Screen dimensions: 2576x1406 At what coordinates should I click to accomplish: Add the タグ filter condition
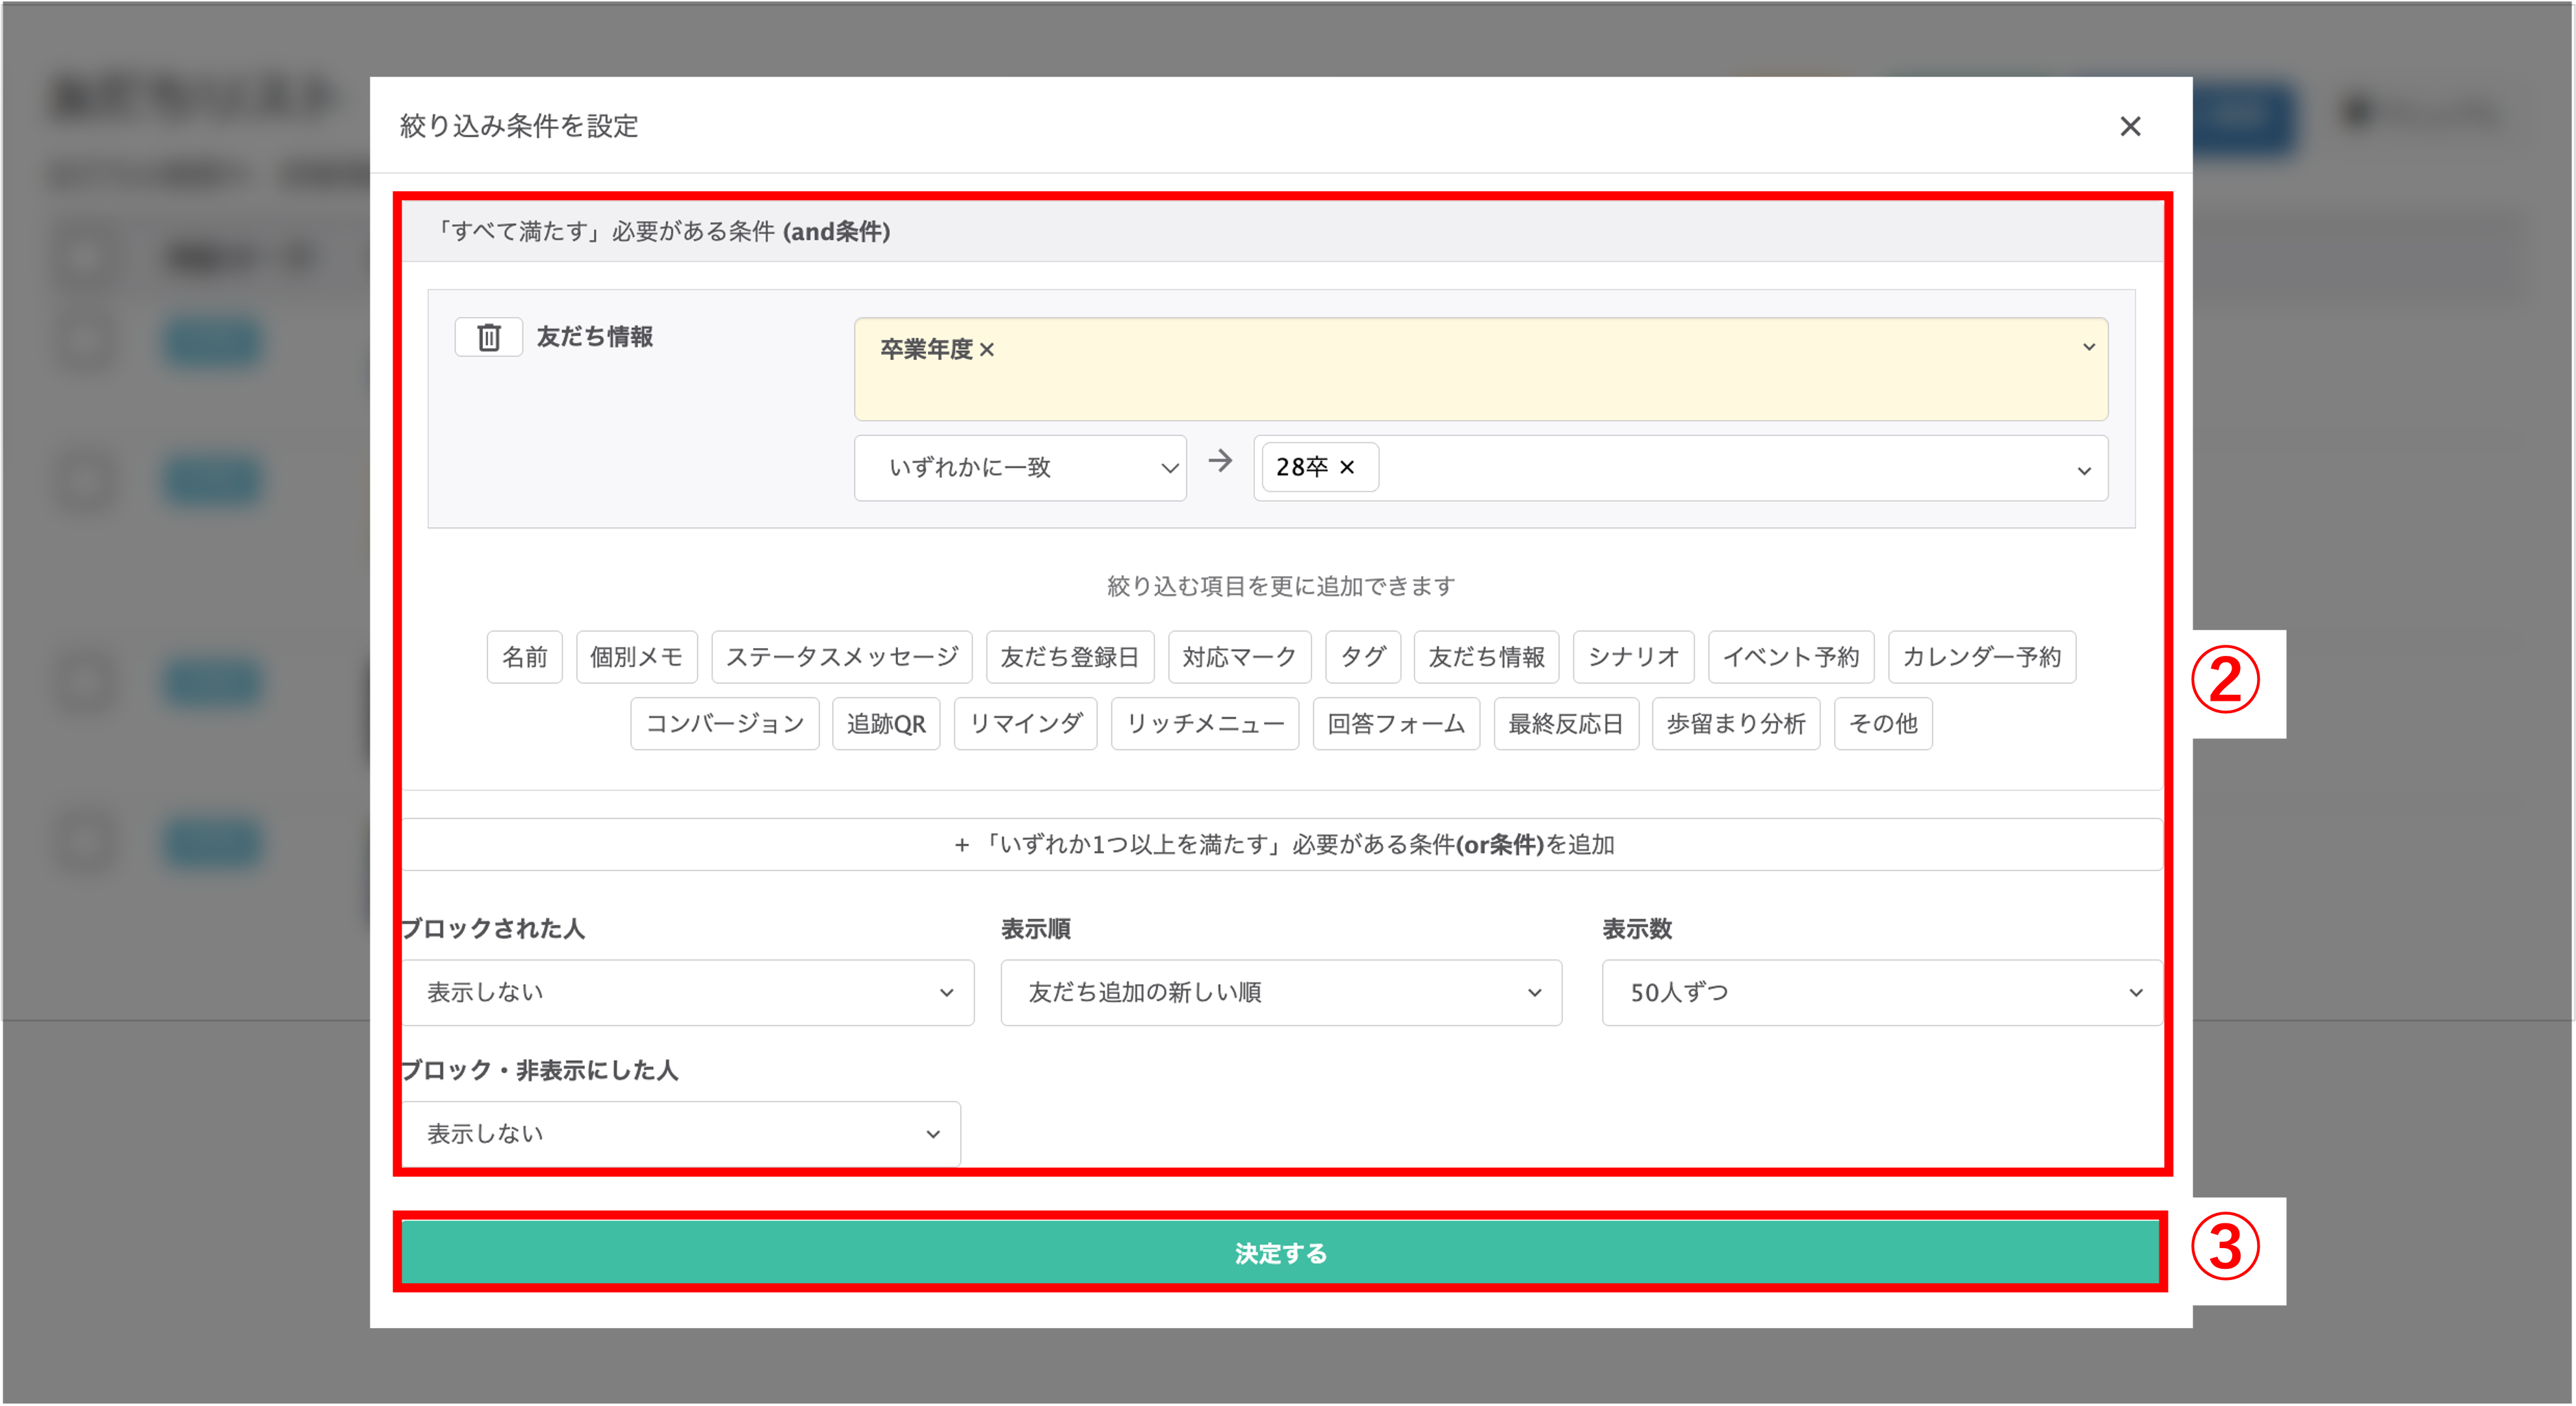pos(1362,657)
